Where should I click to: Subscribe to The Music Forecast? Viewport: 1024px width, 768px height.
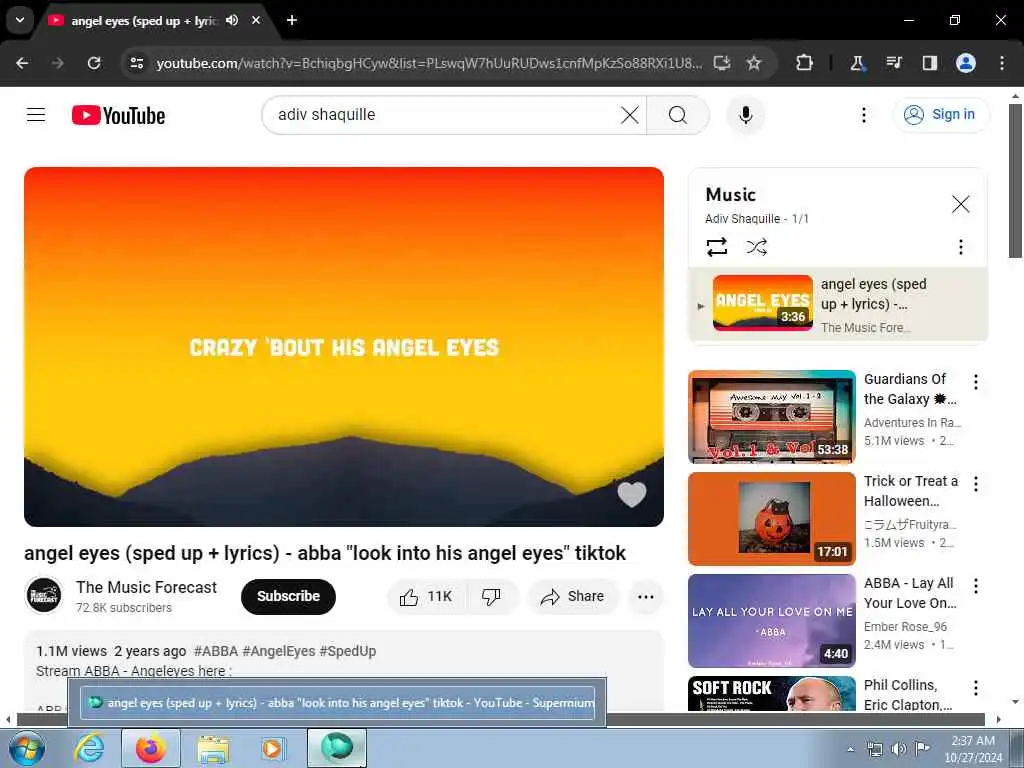pyautogui.click(x=288, y=596)
